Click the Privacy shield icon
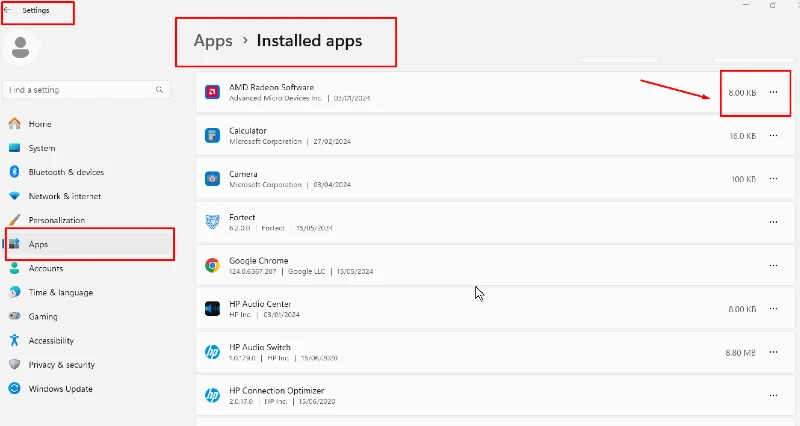 (15, 364)
